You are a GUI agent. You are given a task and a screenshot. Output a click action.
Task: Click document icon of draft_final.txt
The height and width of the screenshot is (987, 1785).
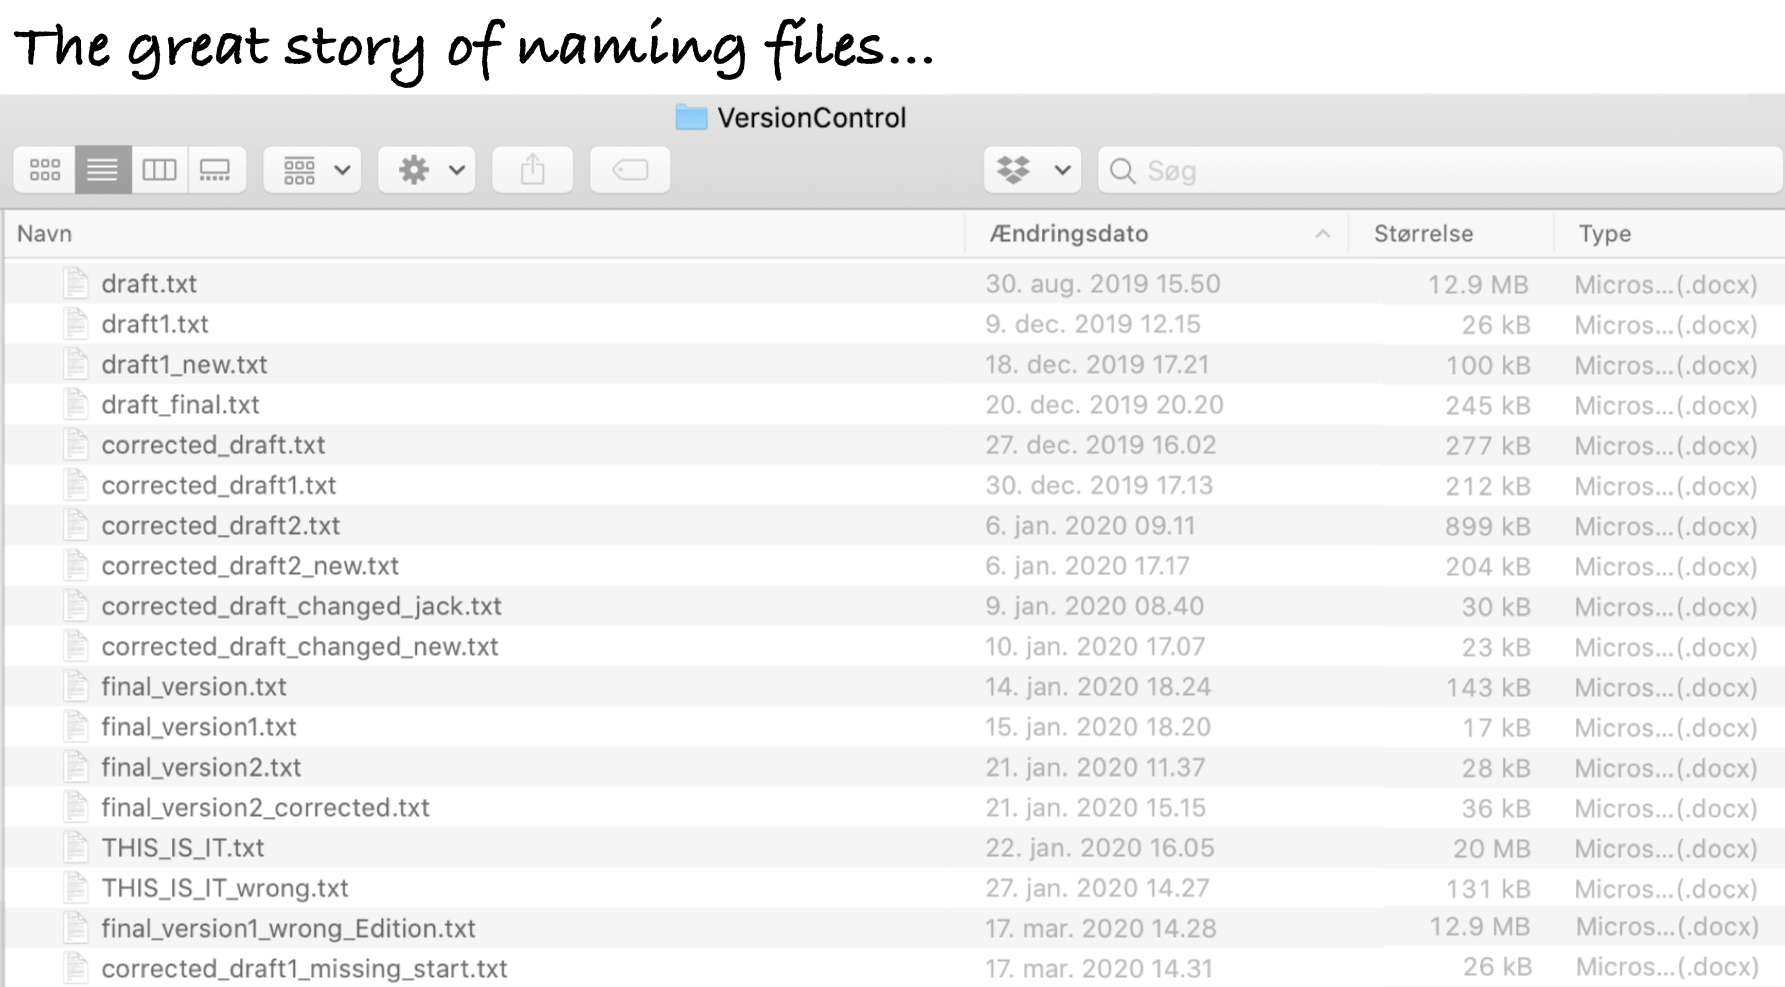pyautogui.click(x=76, y=404)
